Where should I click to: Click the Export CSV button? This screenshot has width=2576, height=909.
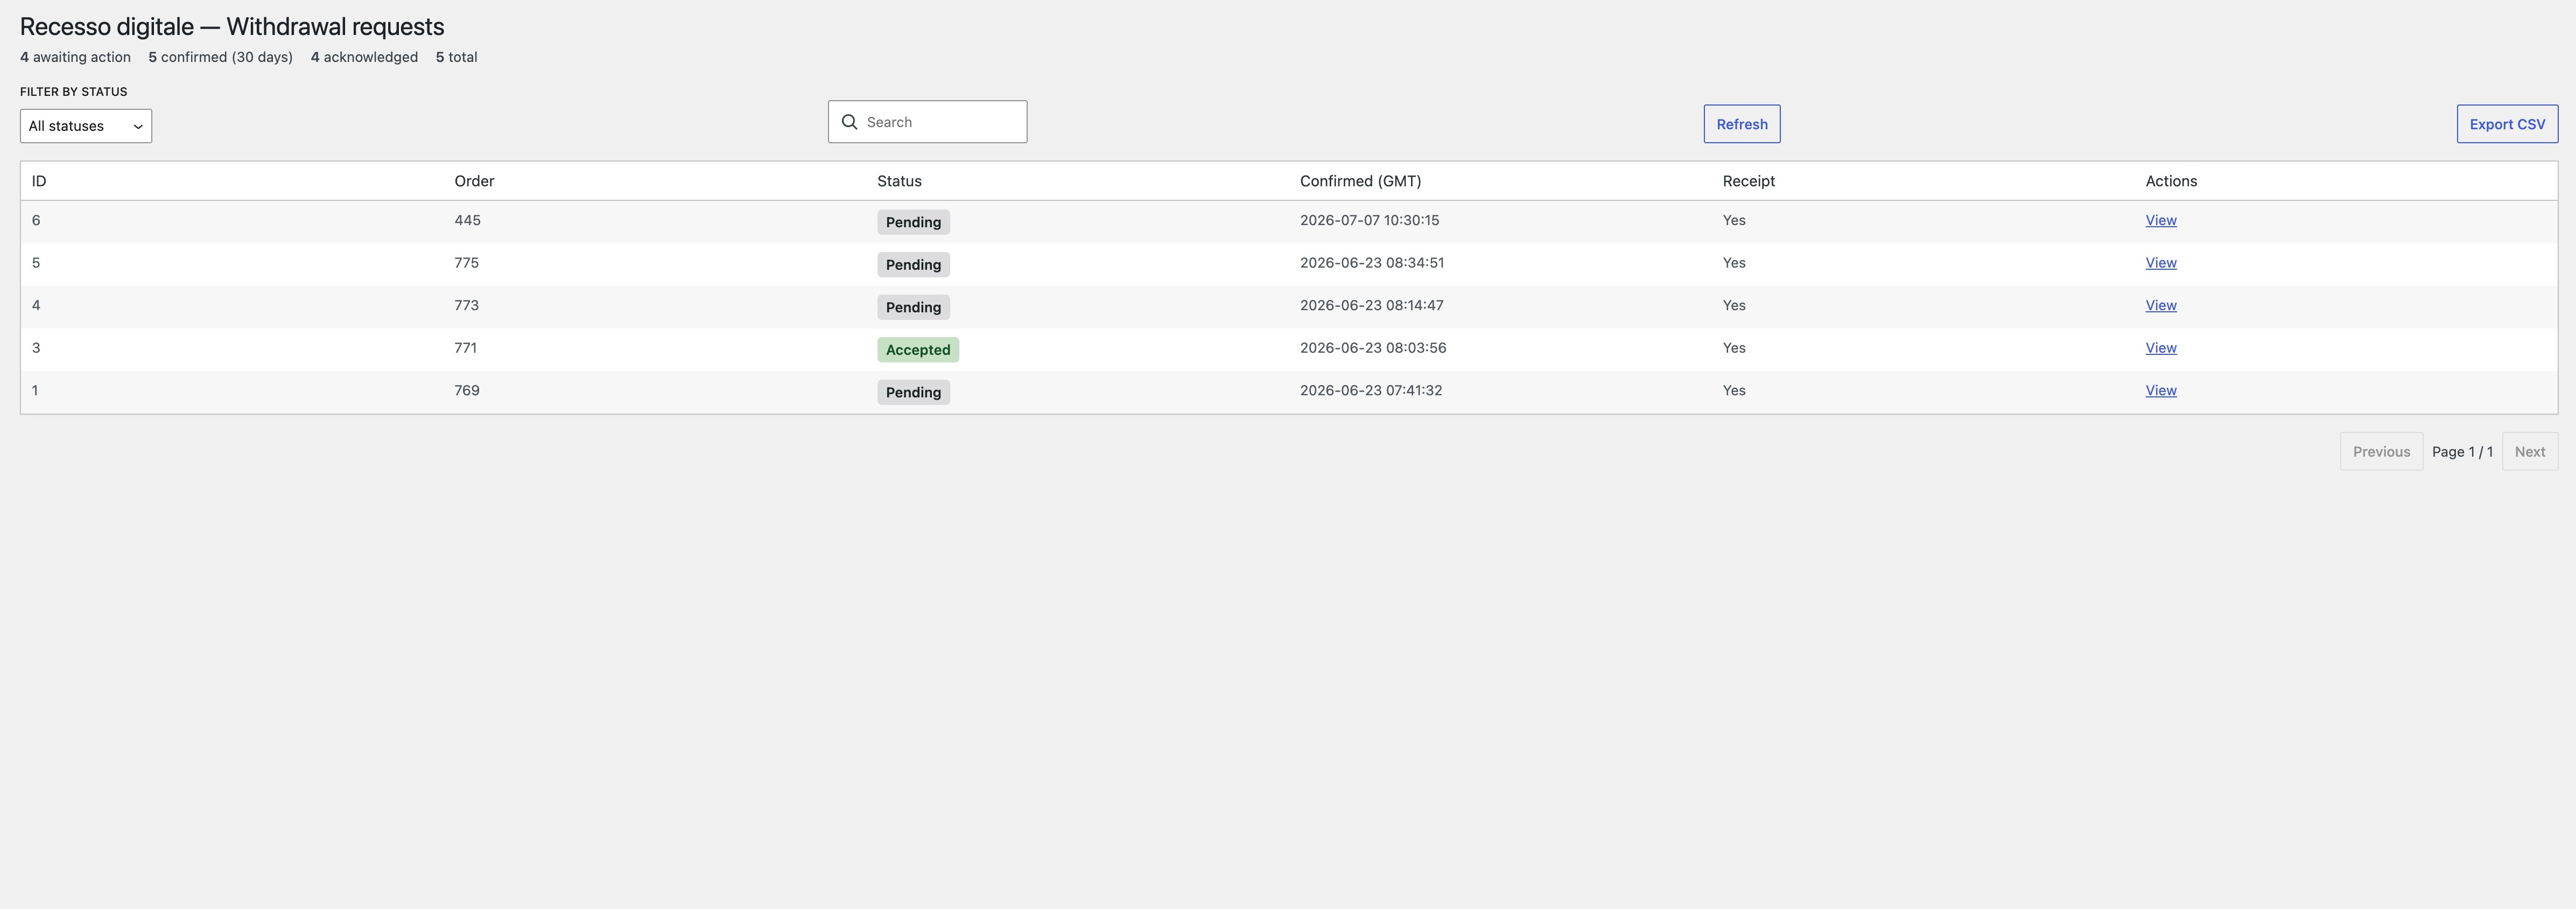coord(2507,124)
